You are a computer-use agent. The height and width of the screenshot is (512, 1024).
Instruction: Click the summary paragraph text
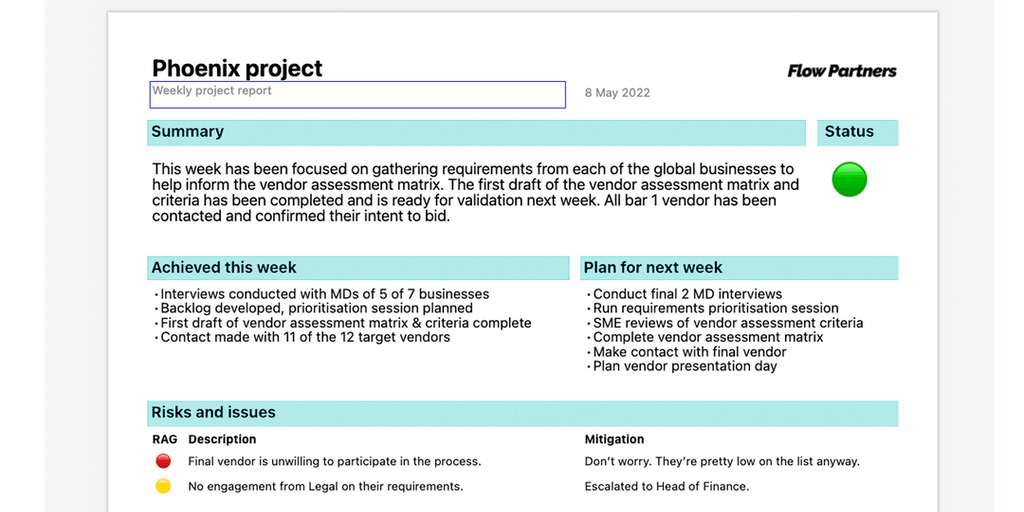point(475,192)
